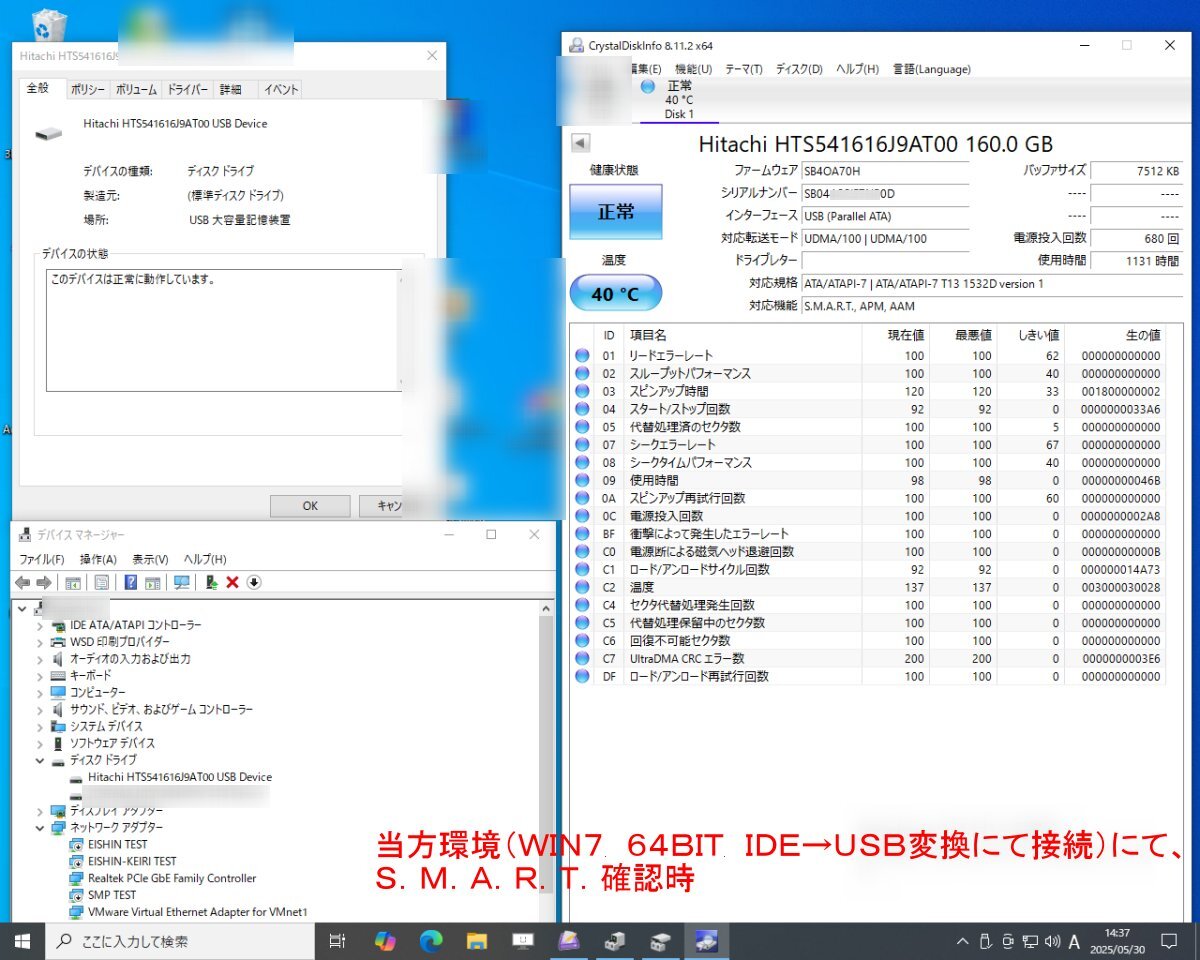
Task: Collapse ネットワーク アダプター node
Action: 40,828
